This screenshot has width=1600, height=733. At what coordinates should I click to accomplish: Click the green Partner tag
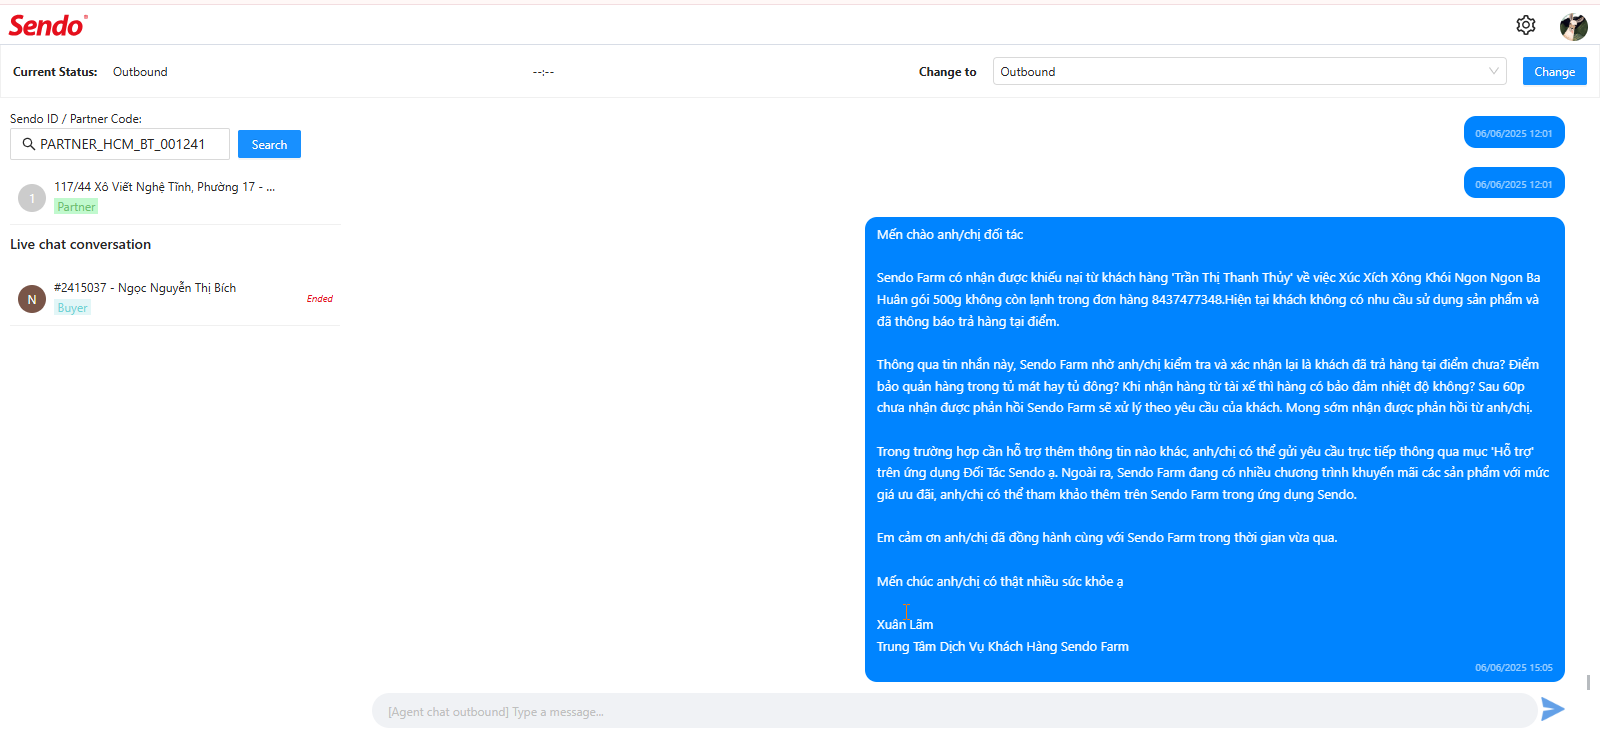(76, 207)
